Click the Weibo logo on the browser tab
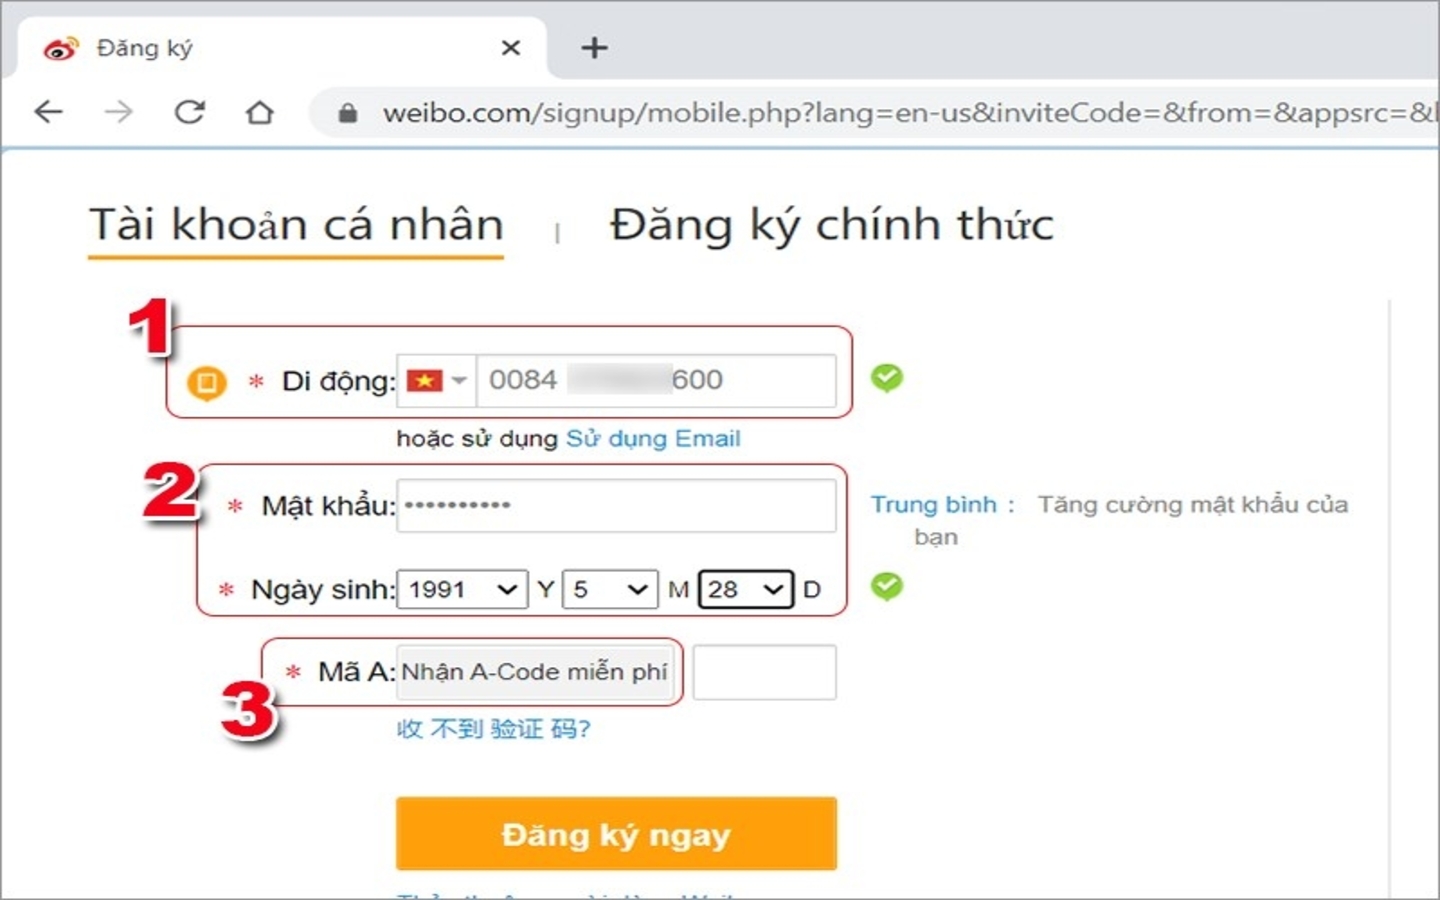Viewport: 1440px width, 900px height. (59, 47)
